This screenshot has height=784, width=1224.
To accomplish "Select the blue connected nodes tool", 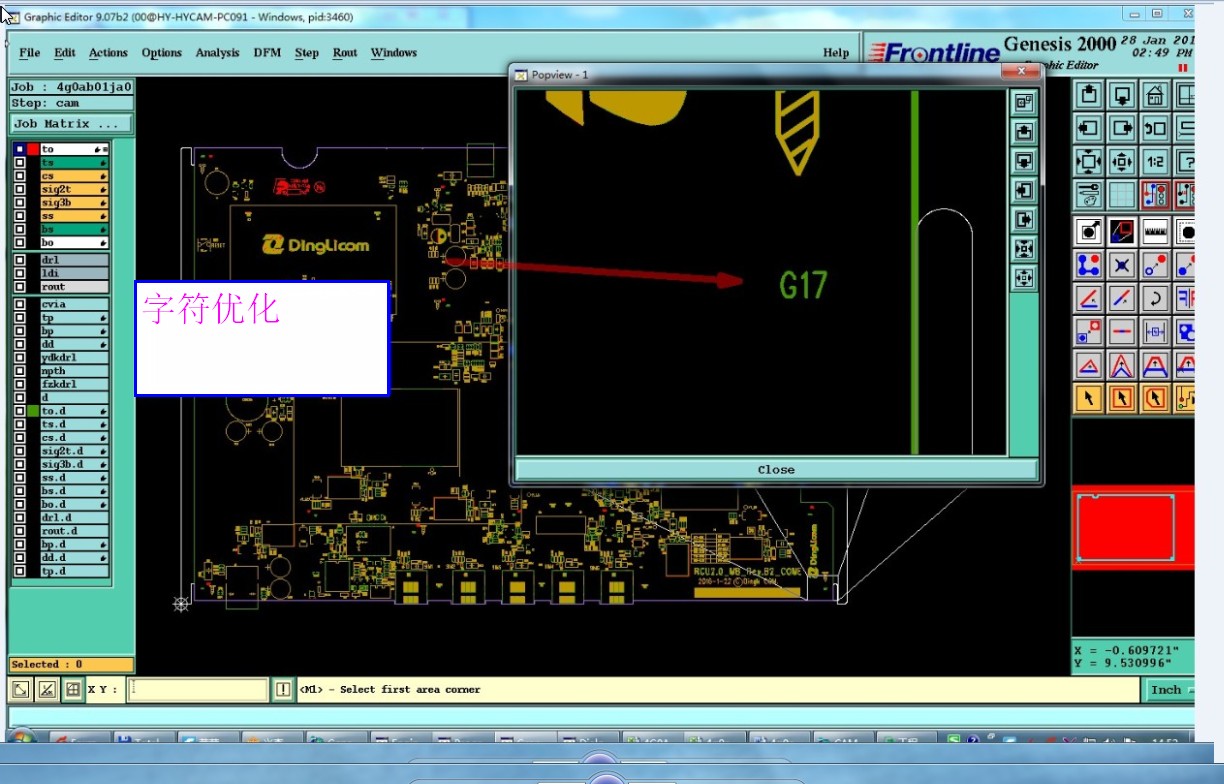I will (x=1088, y=265).
